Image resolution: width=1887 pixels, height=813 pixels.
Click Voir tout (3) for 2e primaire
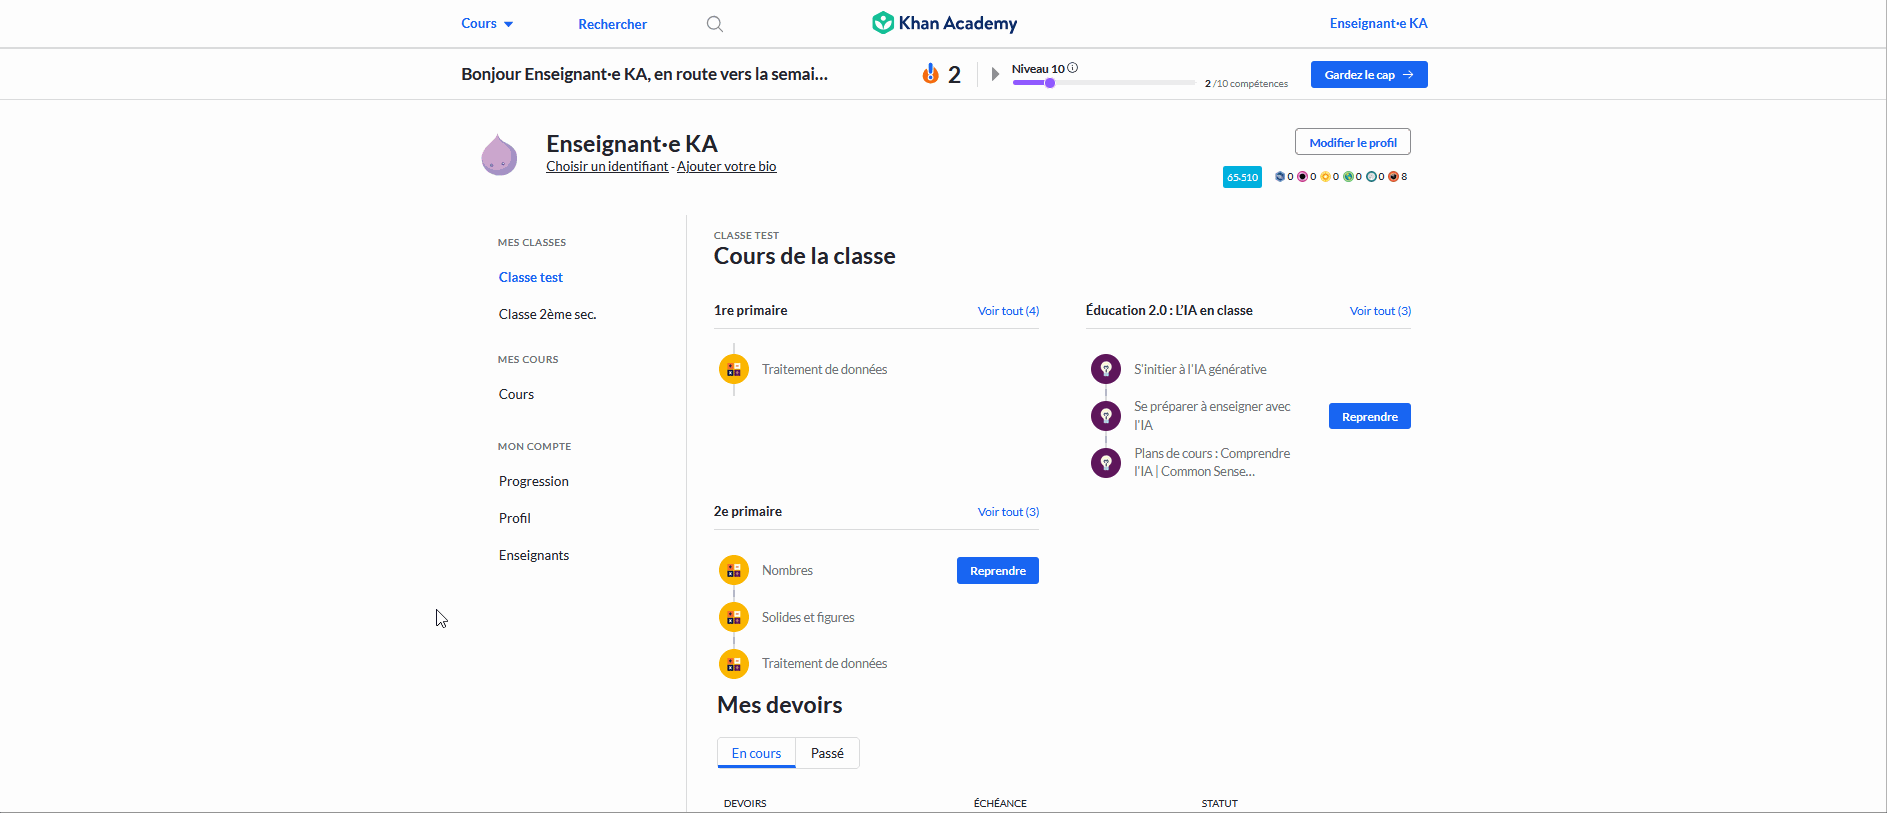click(x=1008, y=512)
